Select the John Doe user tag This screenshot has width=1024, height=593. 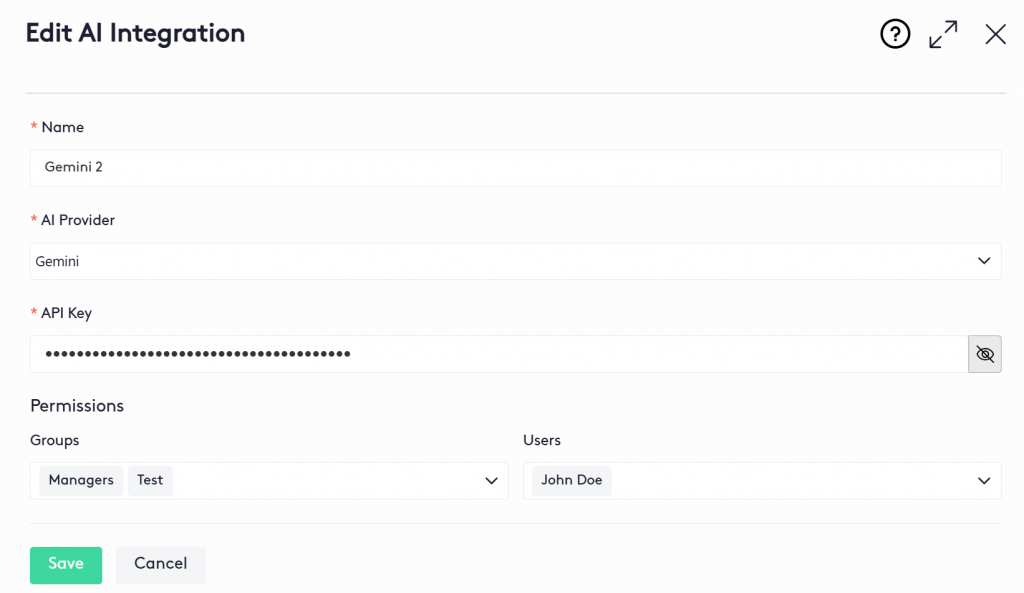[571, 481]
